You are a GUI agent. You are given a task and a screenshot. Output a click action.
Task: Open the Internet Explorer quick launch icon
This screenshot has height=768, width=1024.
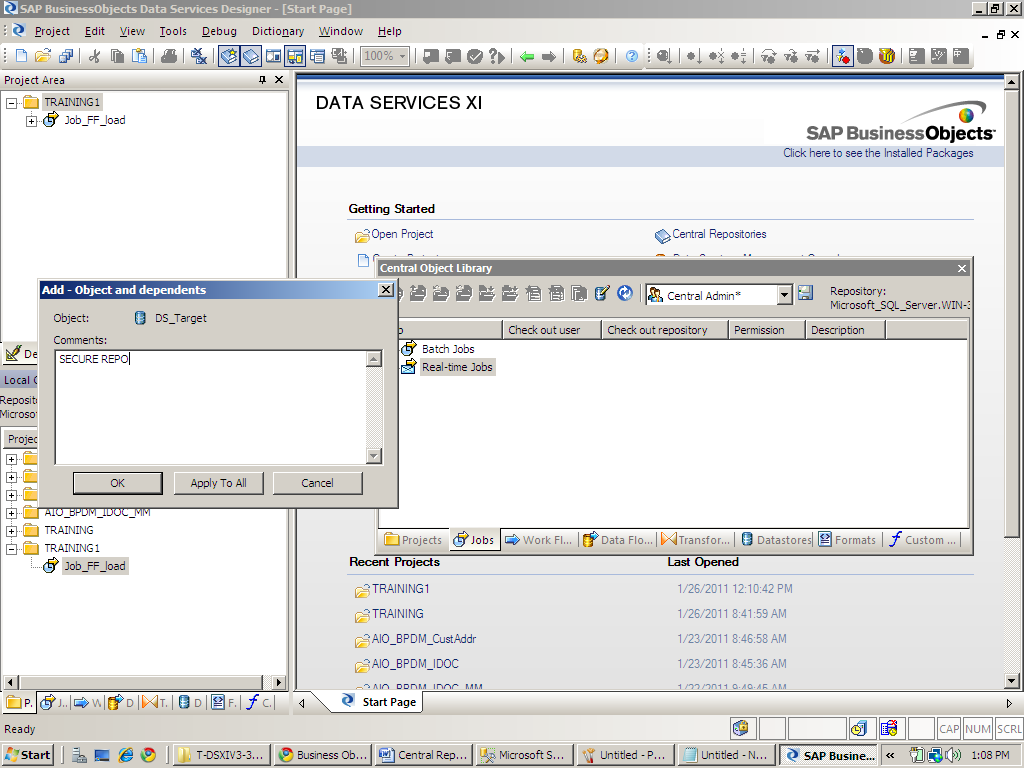pyautogui.click(x=125, y=756)
